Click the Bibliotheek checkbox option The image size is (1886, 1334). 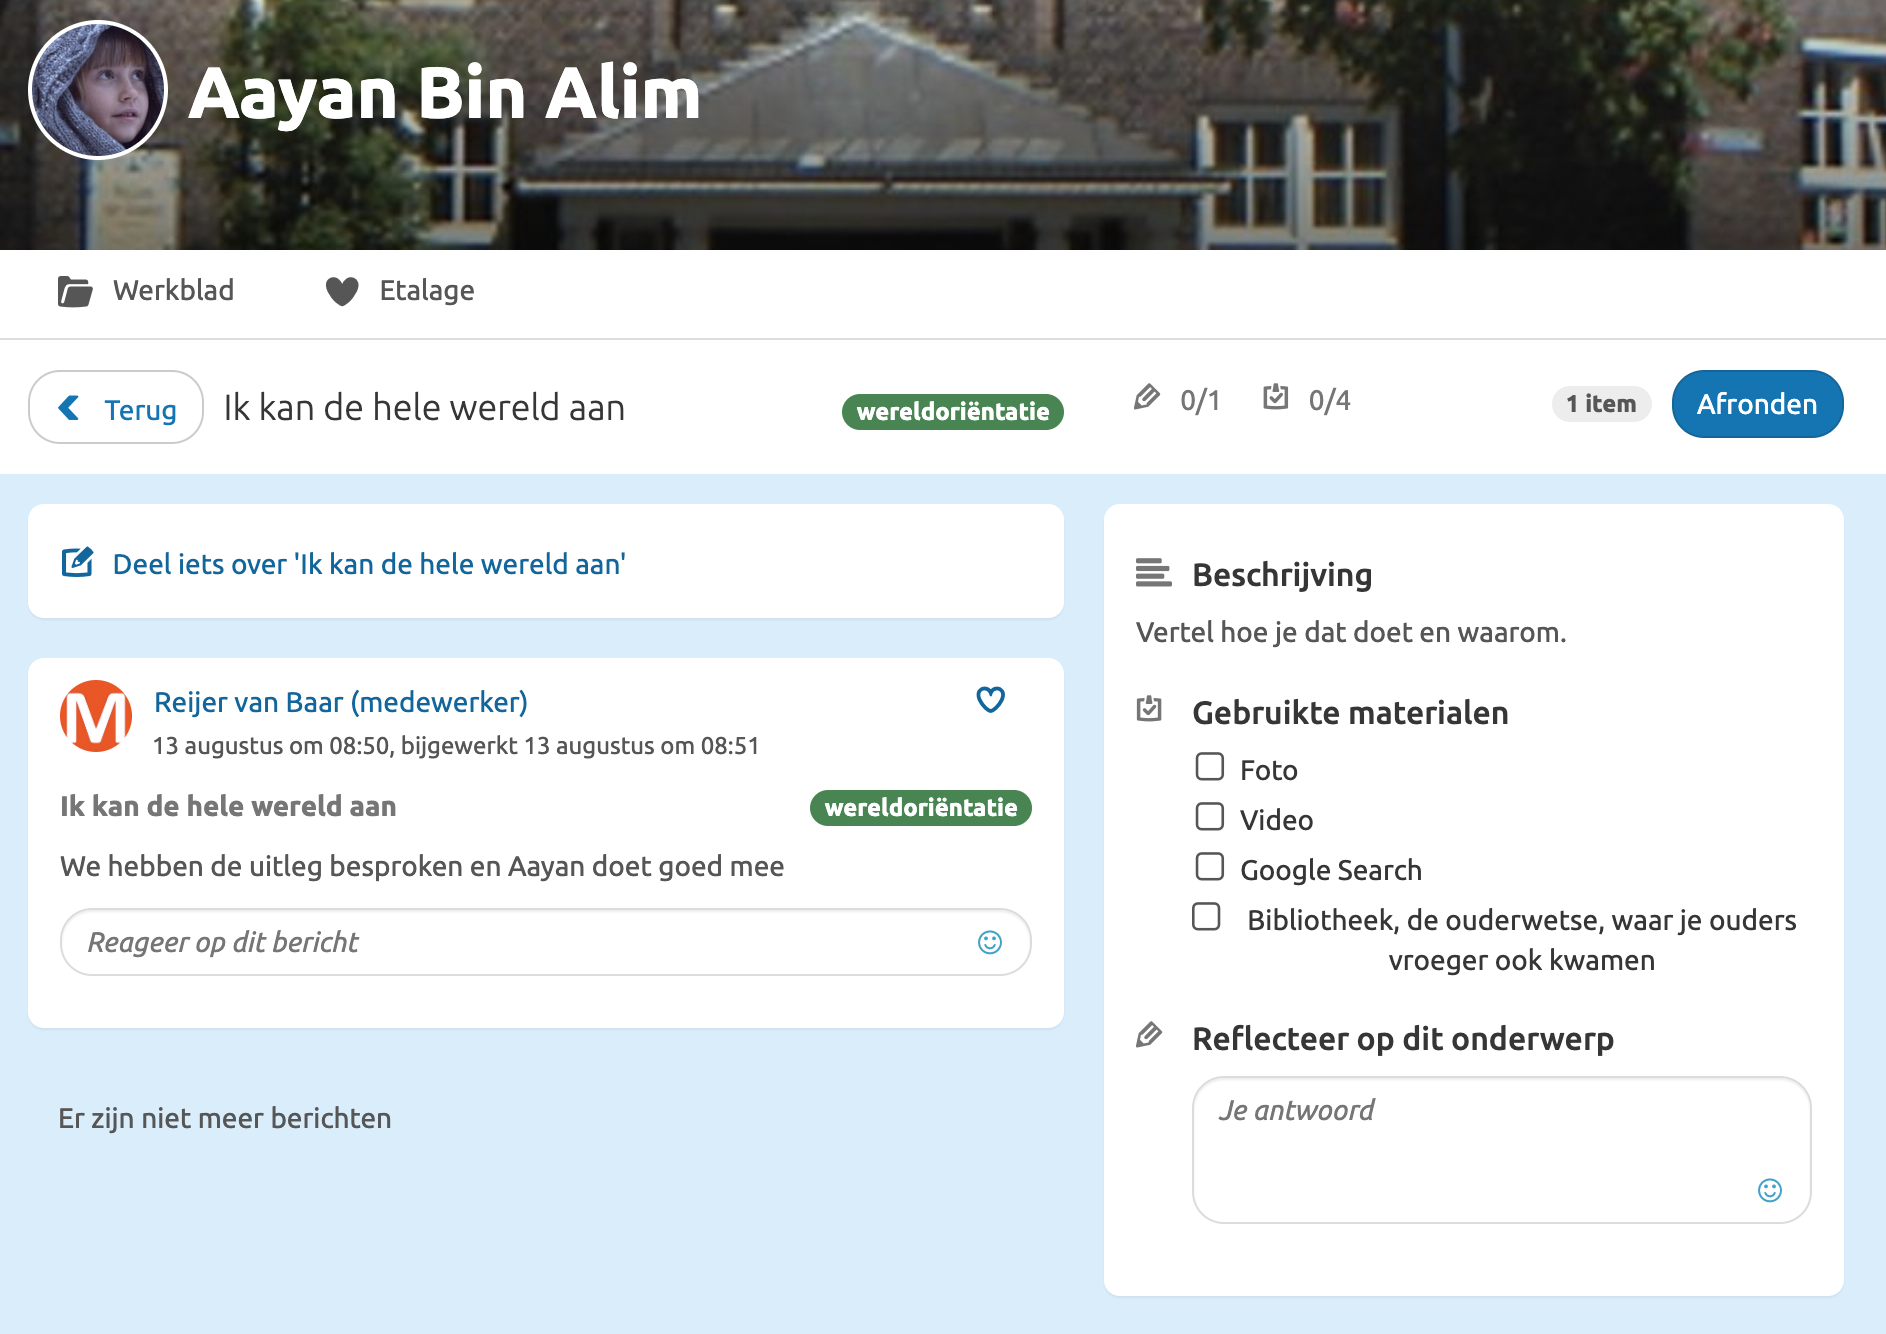click(x=1208, y=914)
